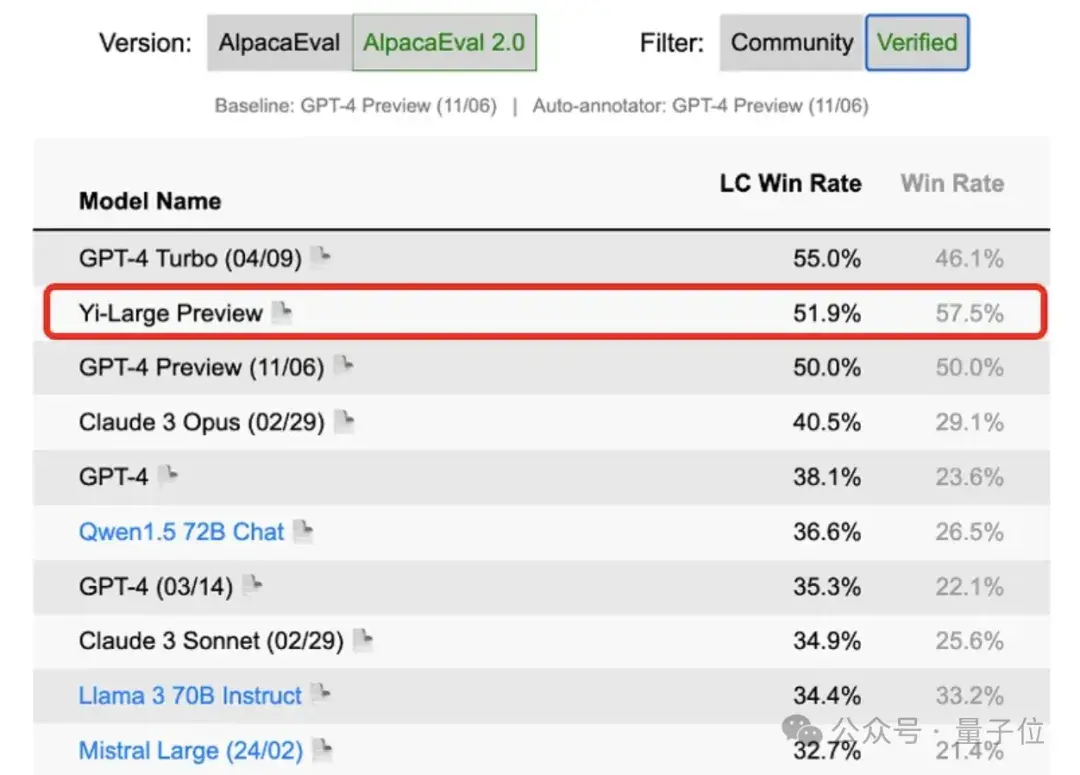The height and width of the screenshot is (775, 1080).
Task: Click document icon next to GPT-4 Turbo (04/09)
Action: pyautogui.click(x=319, y=258)
